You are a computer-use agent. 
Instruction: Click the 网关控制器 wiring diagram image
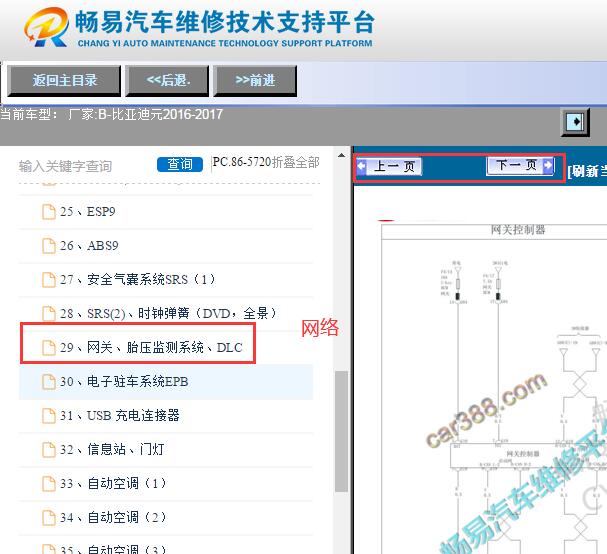[494, 388]
